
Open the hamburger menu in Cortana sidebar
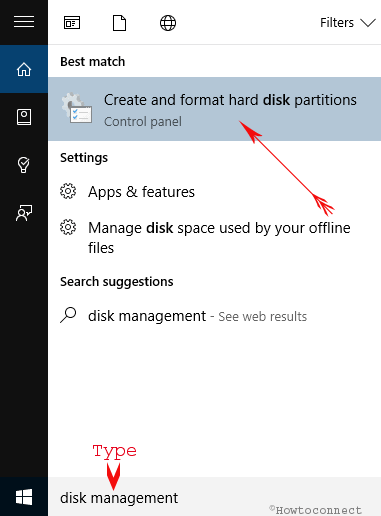[x=24, y=22]
